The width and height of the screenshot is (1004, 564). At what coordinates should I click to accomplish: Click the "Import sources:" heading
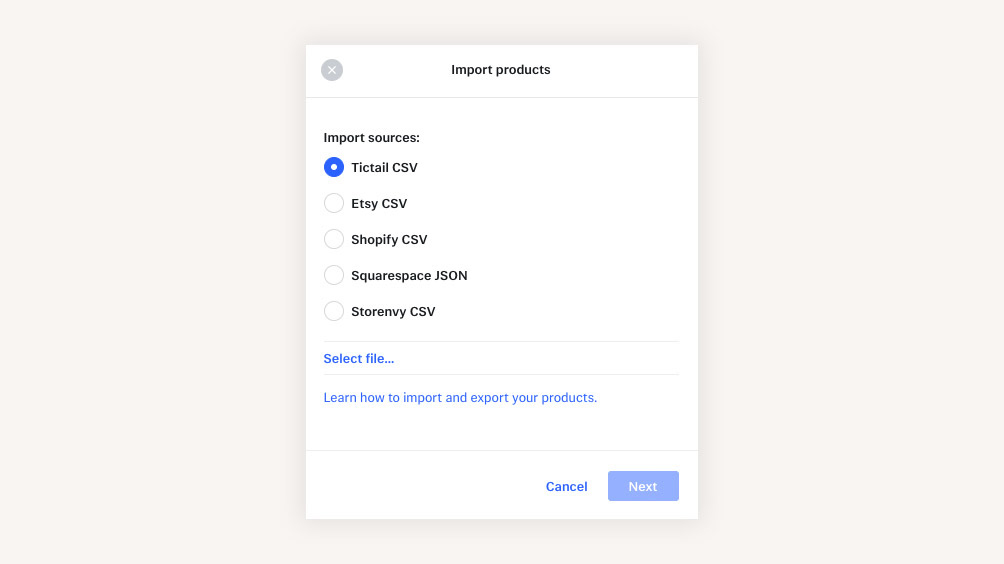372,137
